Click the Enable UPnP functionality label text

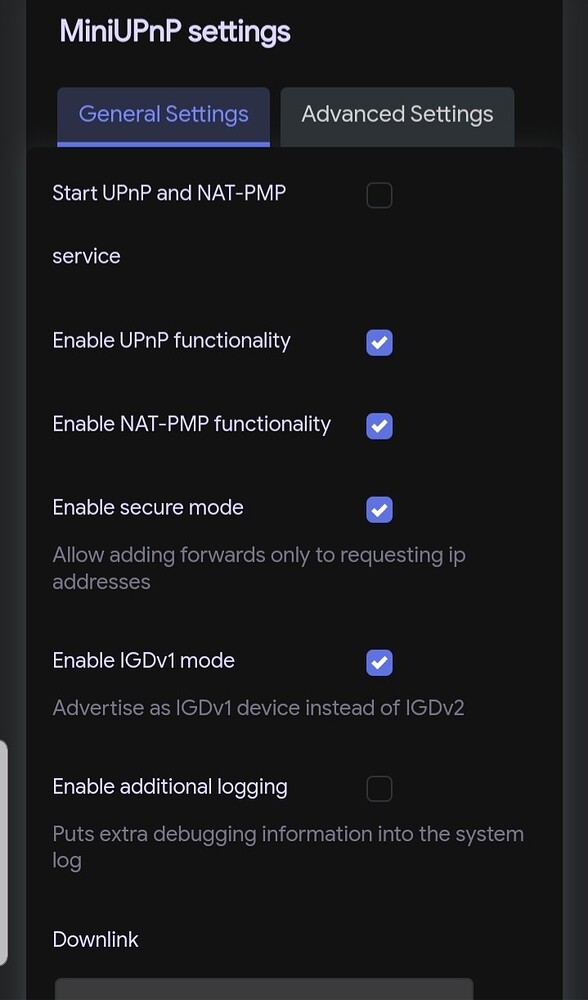tap(171, 340)
